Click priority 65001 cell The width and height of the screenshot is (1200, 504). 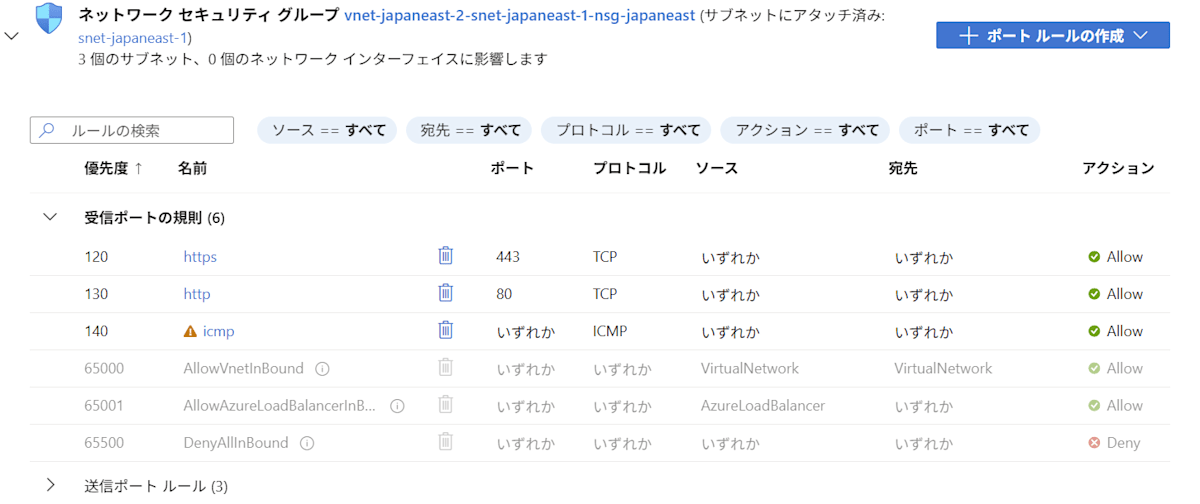[x=104, y=405]
